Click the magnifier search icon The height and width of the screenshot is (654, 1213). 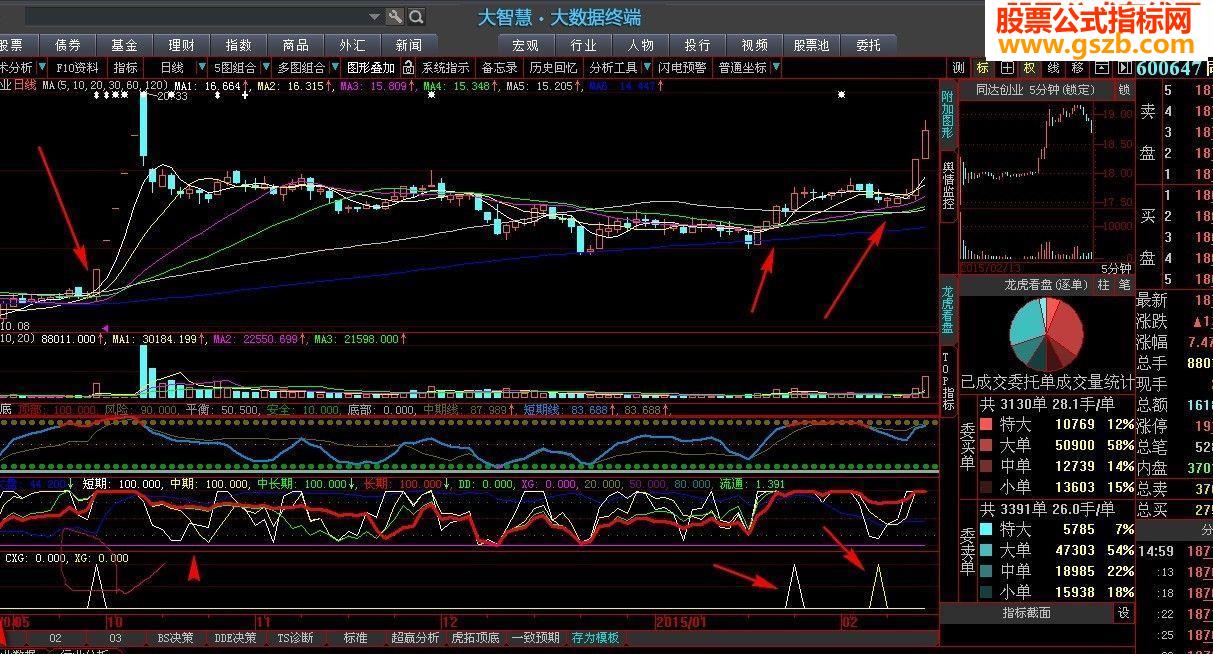click(x=416, y=16)
